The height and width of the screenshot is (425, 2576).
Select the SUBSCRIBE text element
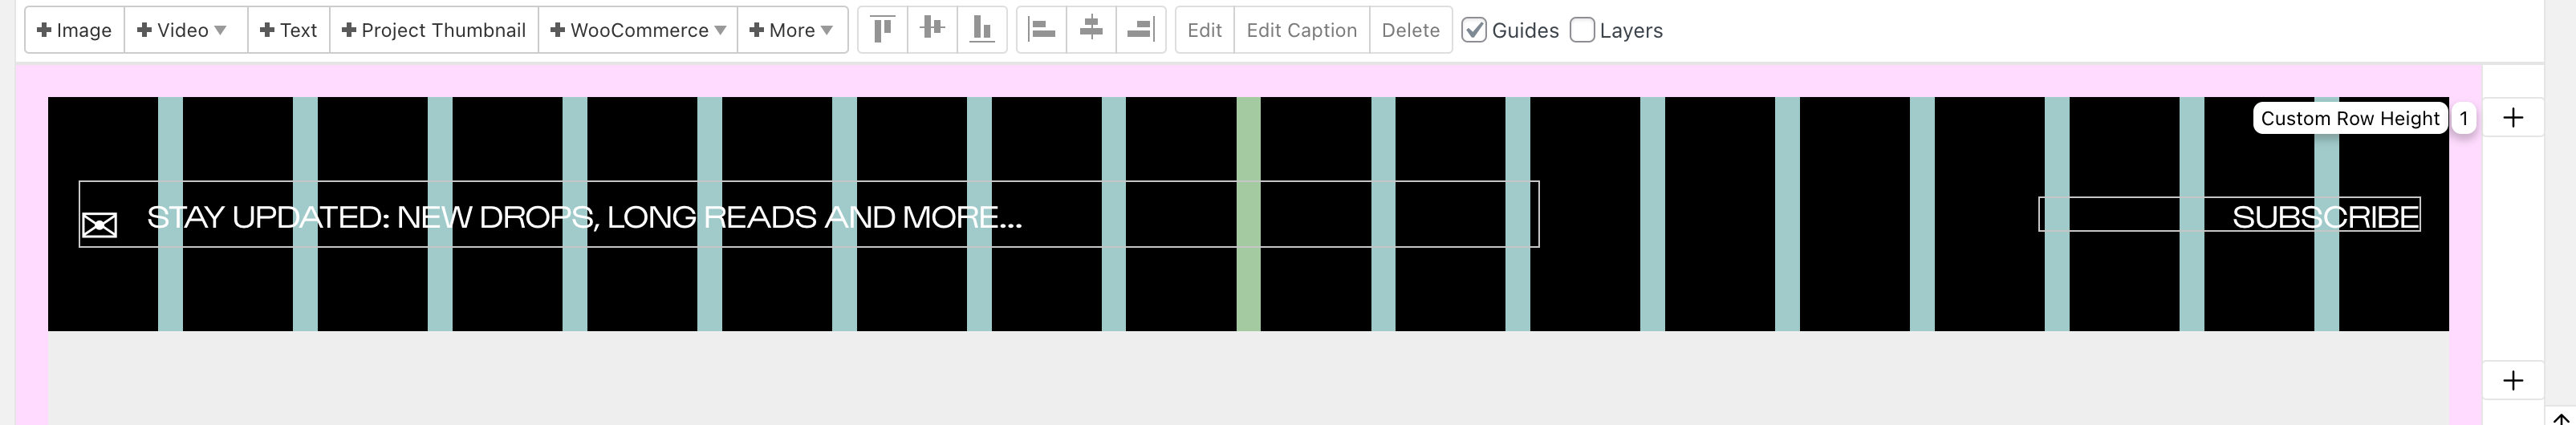point(2325,217)
